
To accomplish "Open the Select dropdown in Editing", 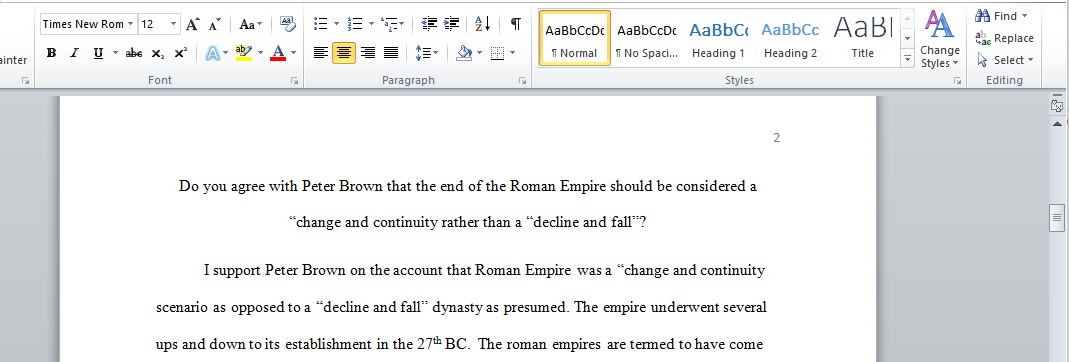I will click(1005, 60).
